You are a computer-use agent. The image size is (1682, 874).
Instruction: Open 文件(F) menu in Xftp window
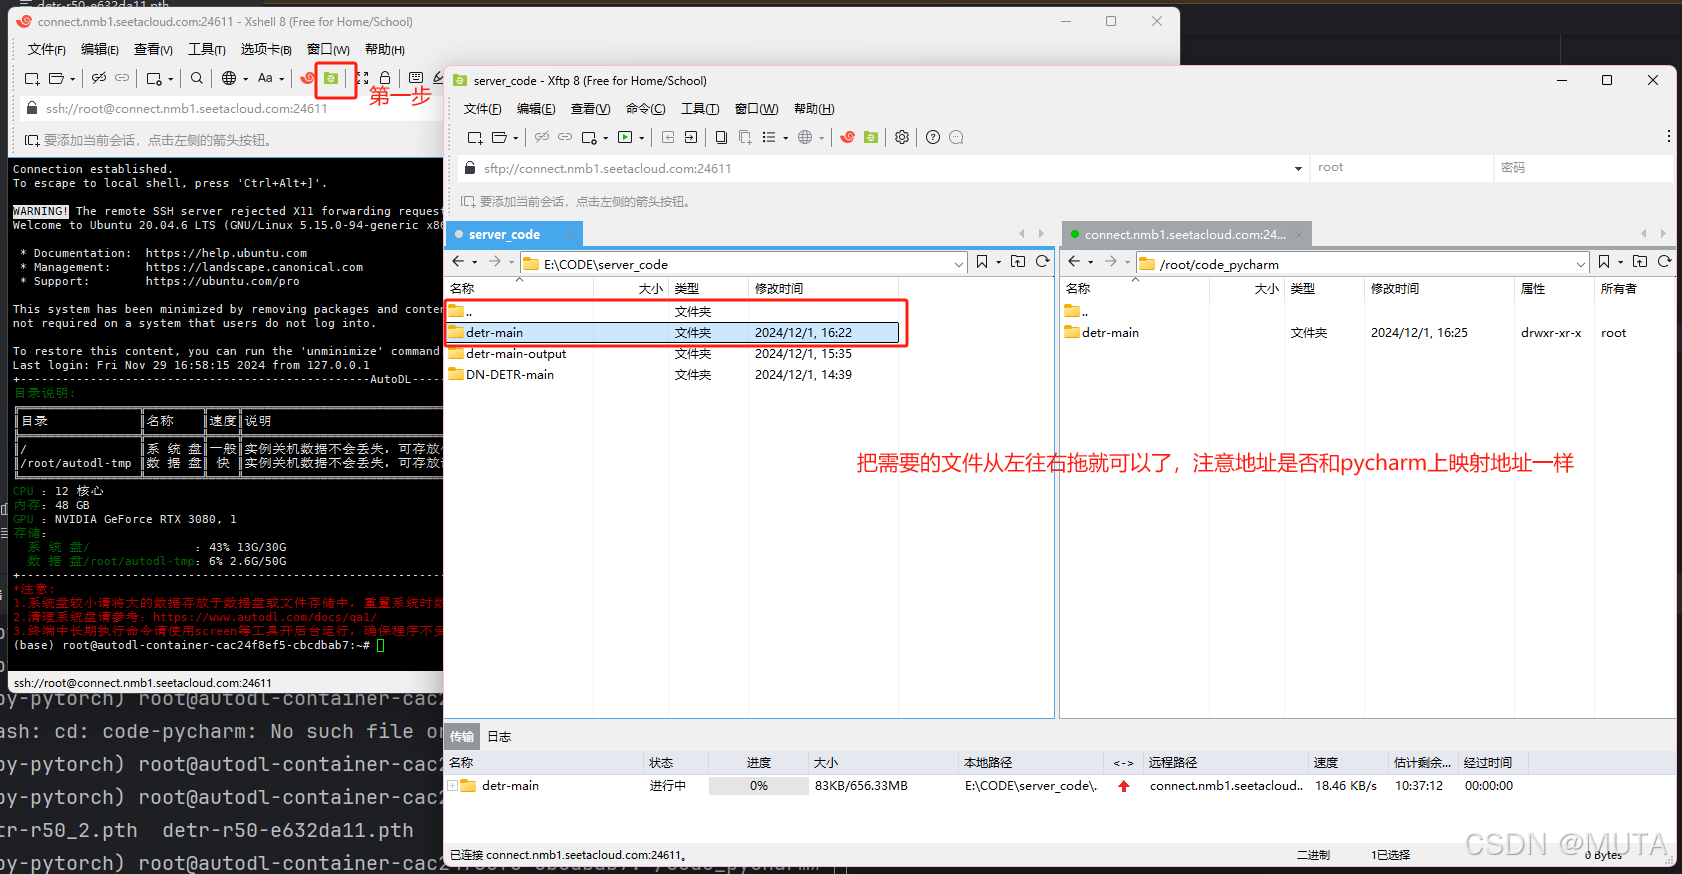(x=482, y=109)
